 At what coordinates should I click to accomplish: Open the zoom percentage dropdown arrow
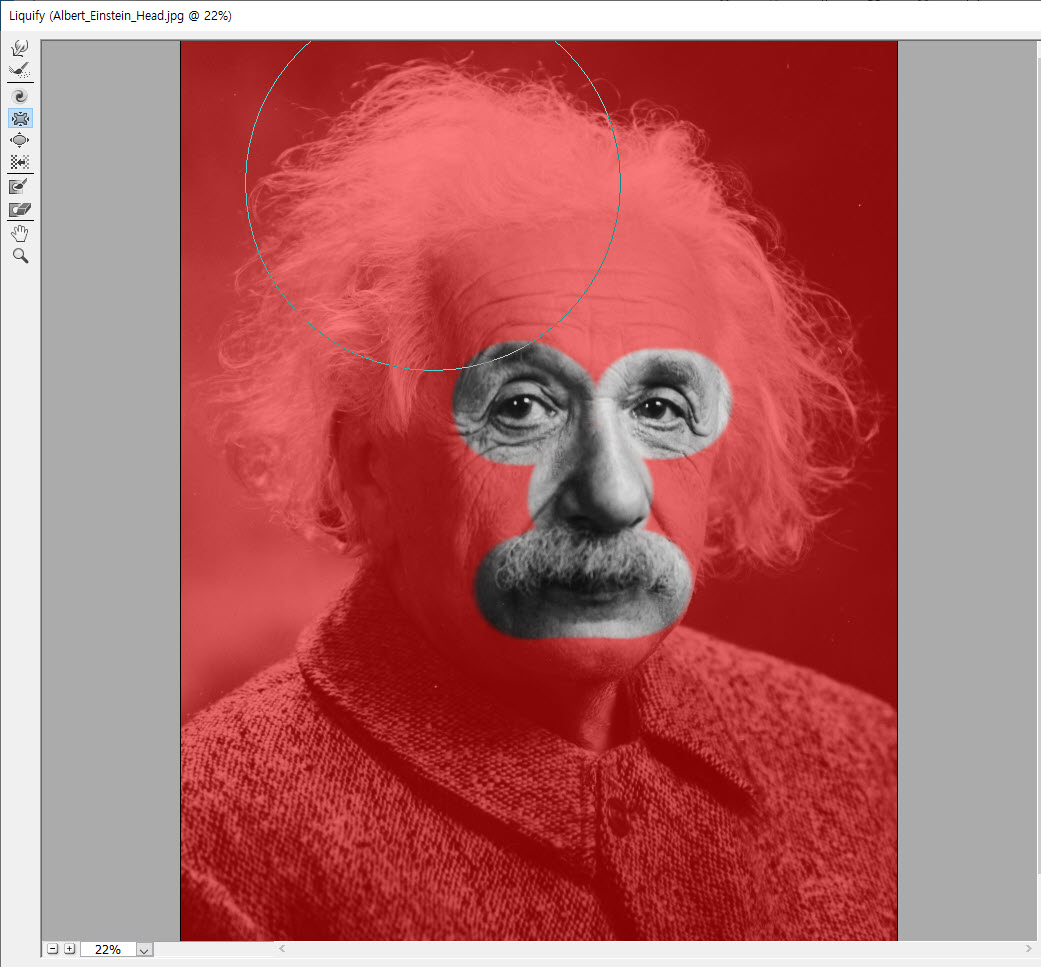point(144,950)
